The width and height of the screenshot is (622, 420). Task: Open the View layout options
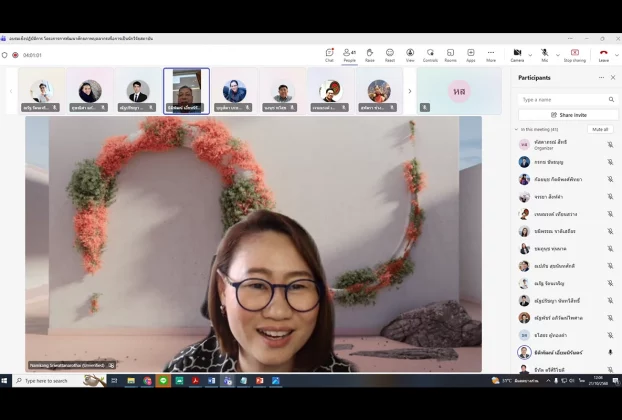[x=410, y=54]
